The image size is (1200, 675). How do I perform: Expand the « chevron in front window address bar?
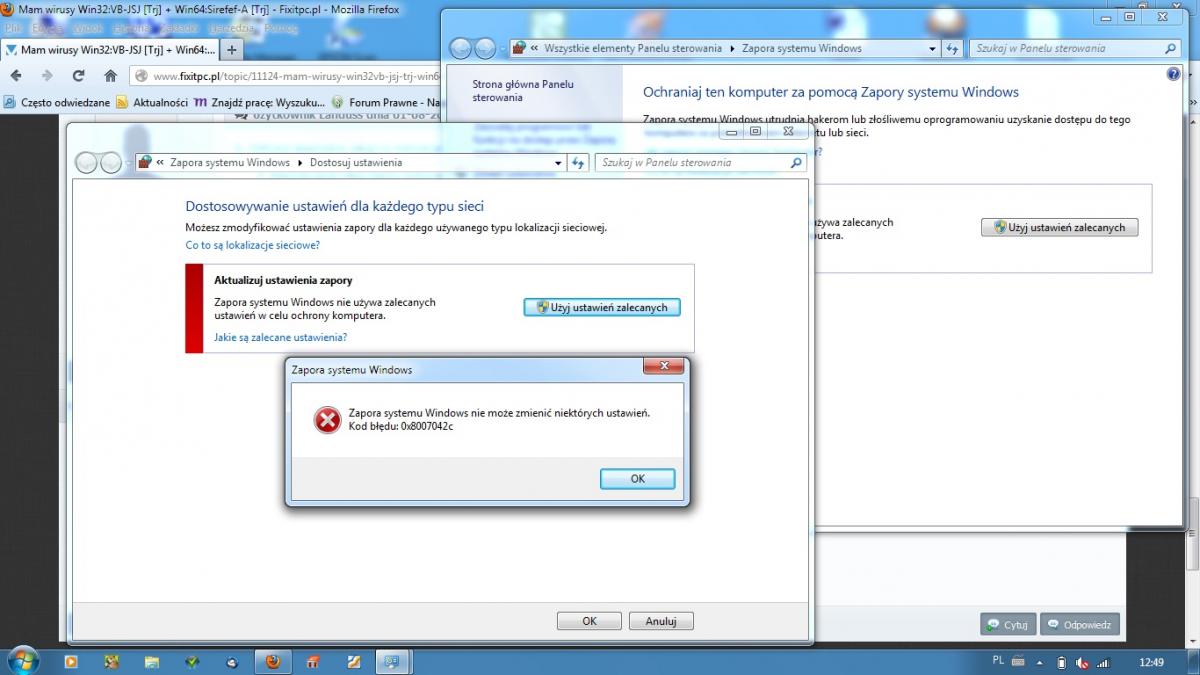160,163
